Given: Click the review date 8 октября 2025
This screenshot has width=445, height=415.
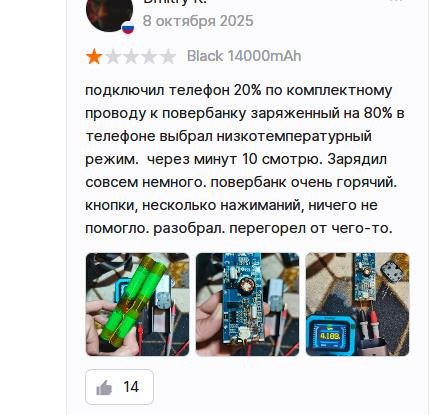Looking at the screenshot, I should [198, 21].
